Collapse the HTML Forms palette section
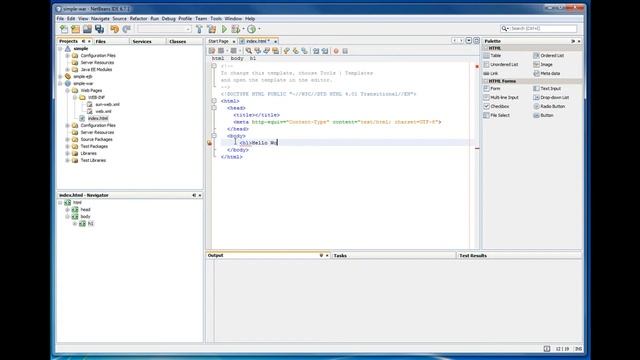This screenshot has height=360, width=640. [486, 81]
